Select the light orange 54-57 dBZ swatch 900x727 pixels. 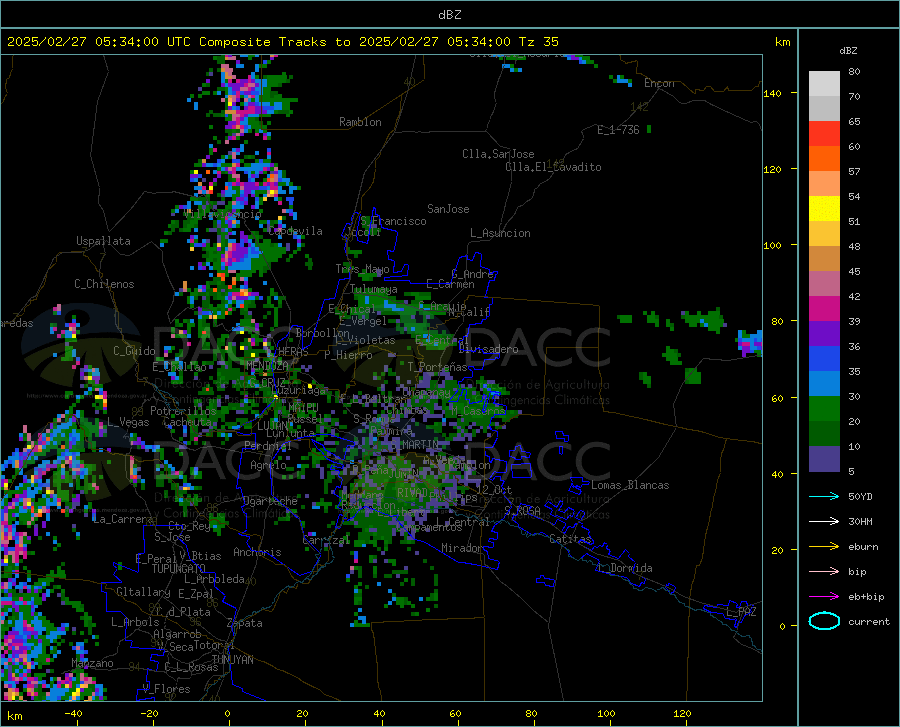(824, 184)
